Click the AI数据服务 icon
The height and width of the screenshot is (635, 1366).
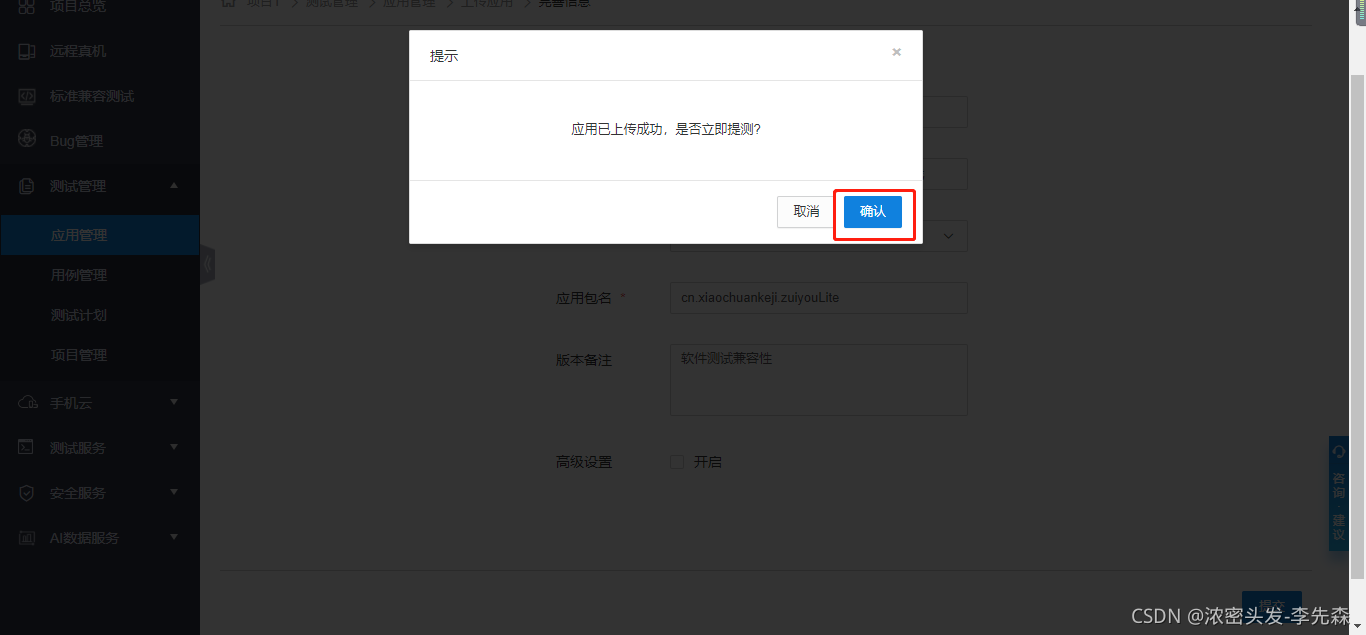[28, 537]
